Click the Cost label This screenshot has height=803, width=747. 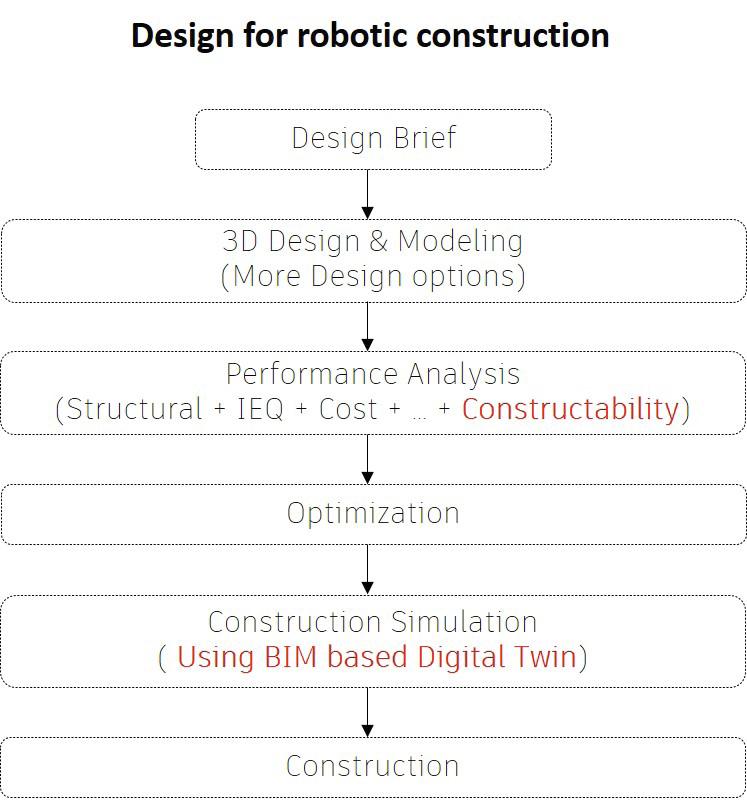point(348,409)
